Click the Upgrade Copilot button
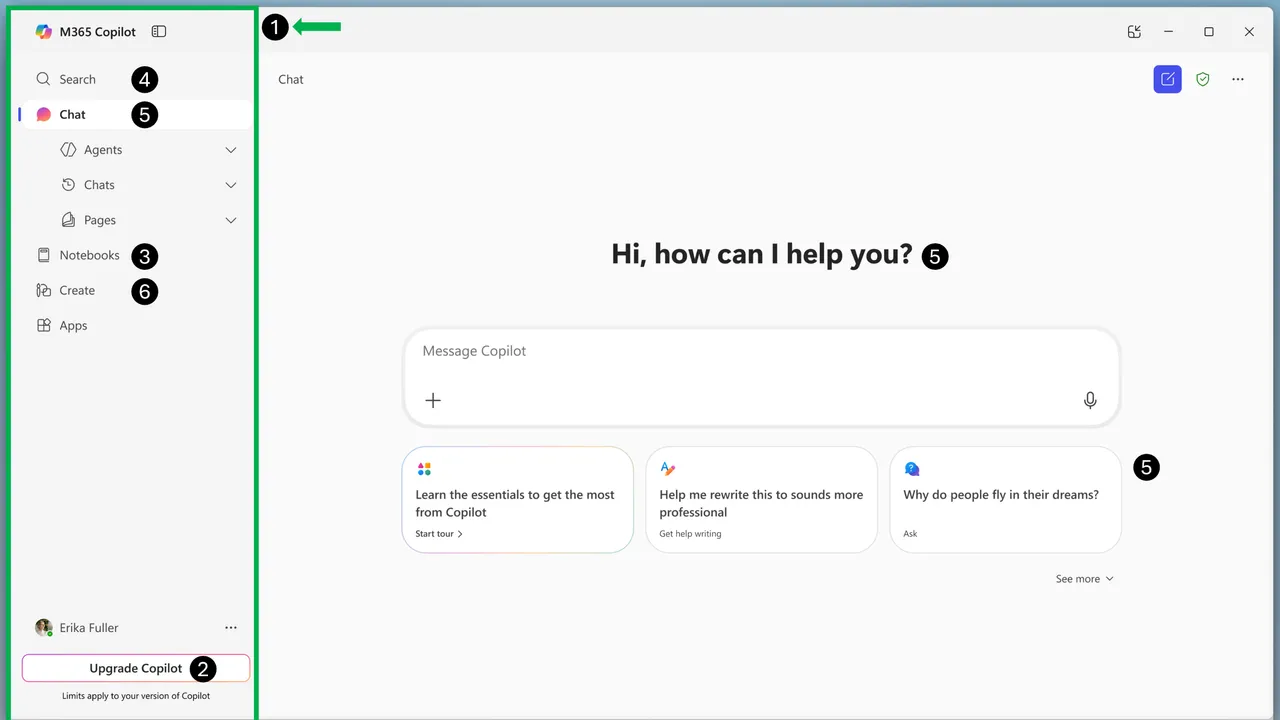 click(x=136, y=668)
